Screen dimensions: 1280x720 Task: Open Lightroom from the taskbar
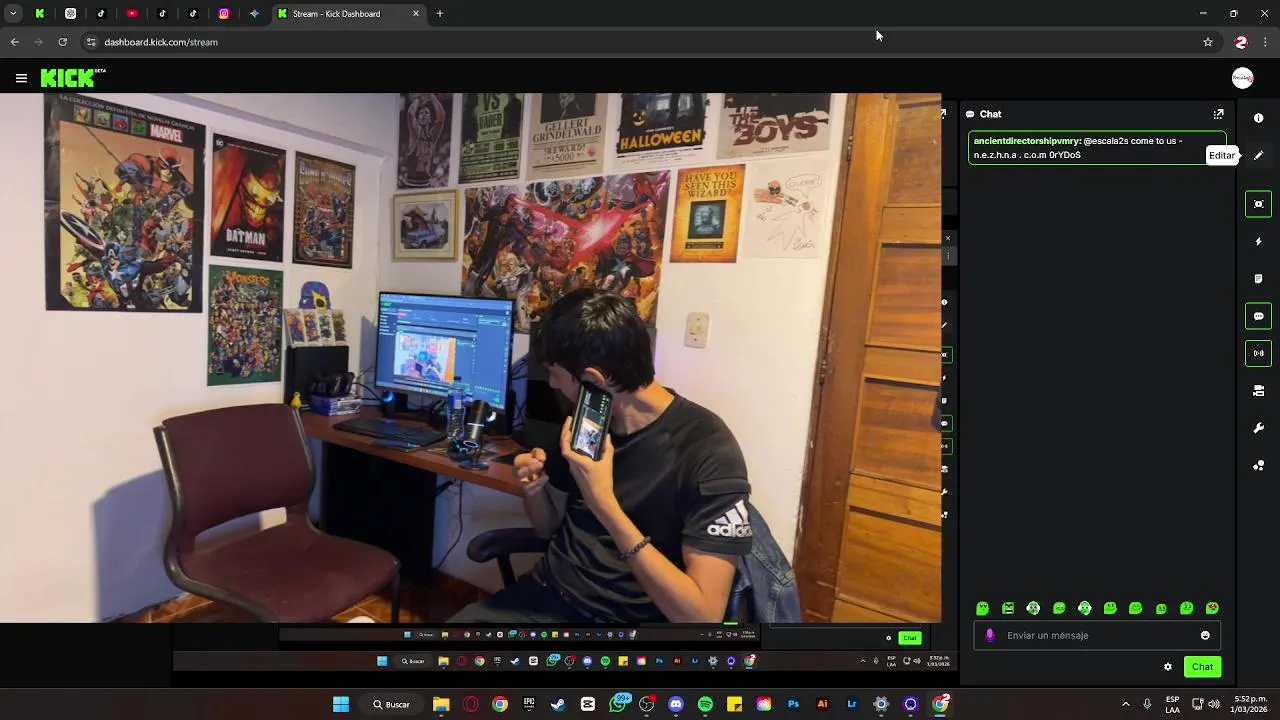[852, 704]
